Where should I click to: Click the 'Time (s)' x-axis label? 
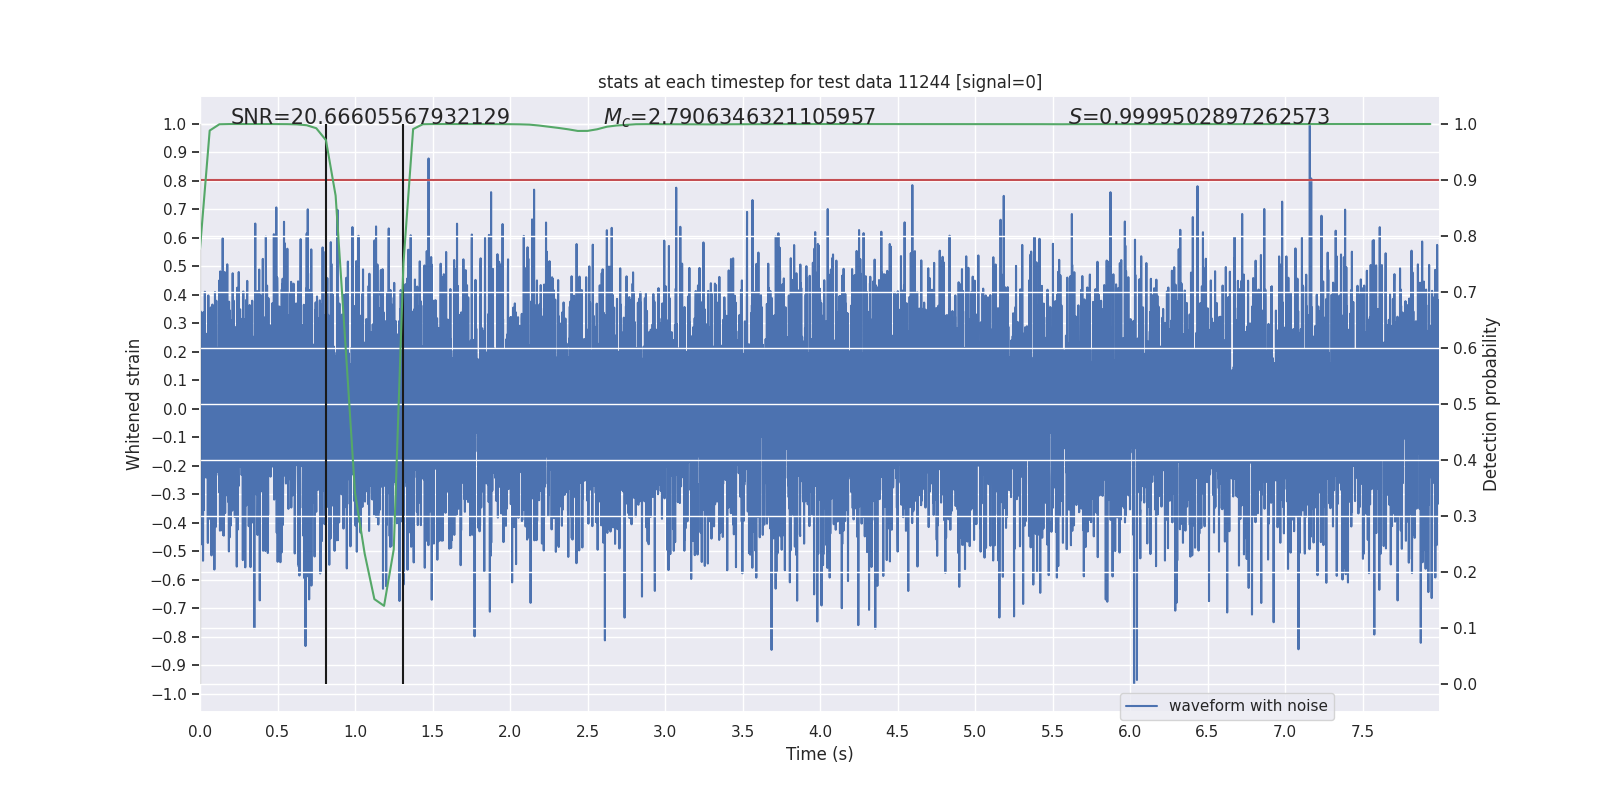pos(819,754)
